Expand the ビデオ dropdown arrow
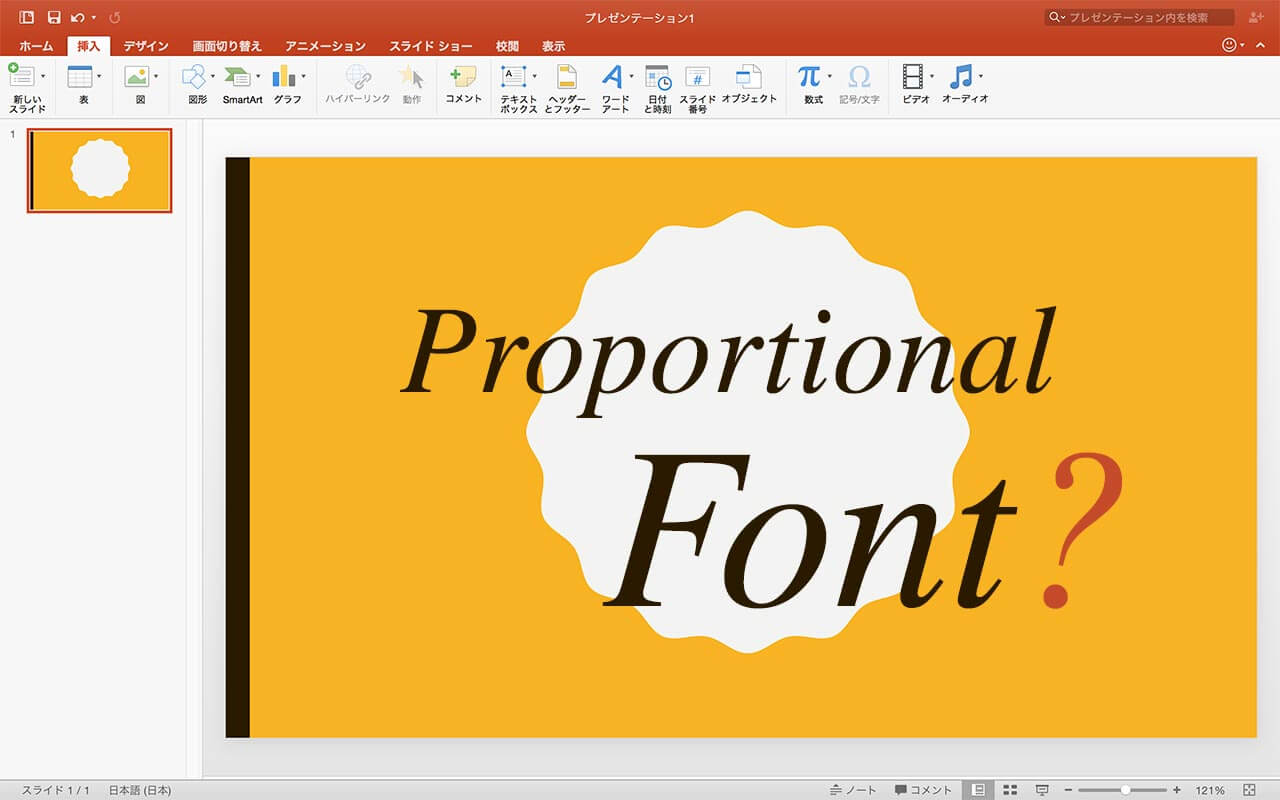This screenshot has height=800, width=1280. [932, 77]
